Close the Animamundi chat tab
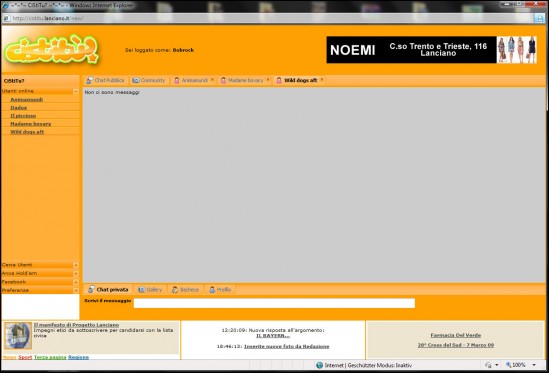Screen dimensions: 549x373 [212, 80]
